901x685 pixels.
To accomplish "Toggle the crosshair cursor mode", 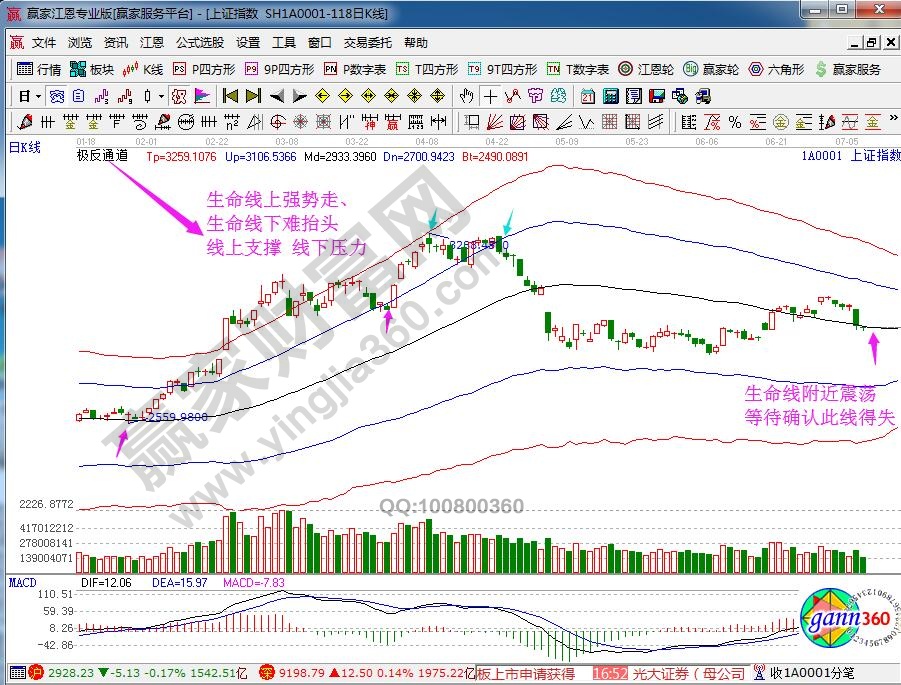I will tap(490, 96).
